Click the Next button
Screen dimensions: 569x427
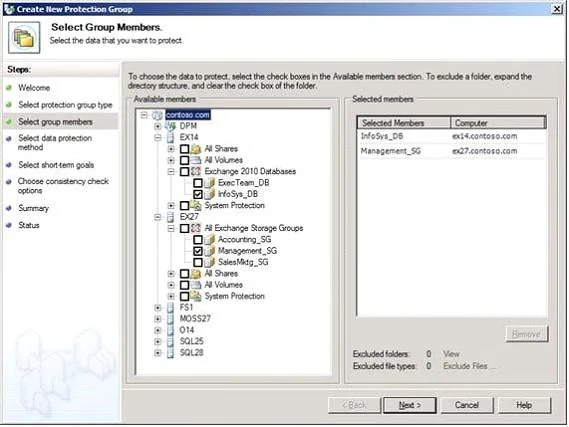(410, 405)
